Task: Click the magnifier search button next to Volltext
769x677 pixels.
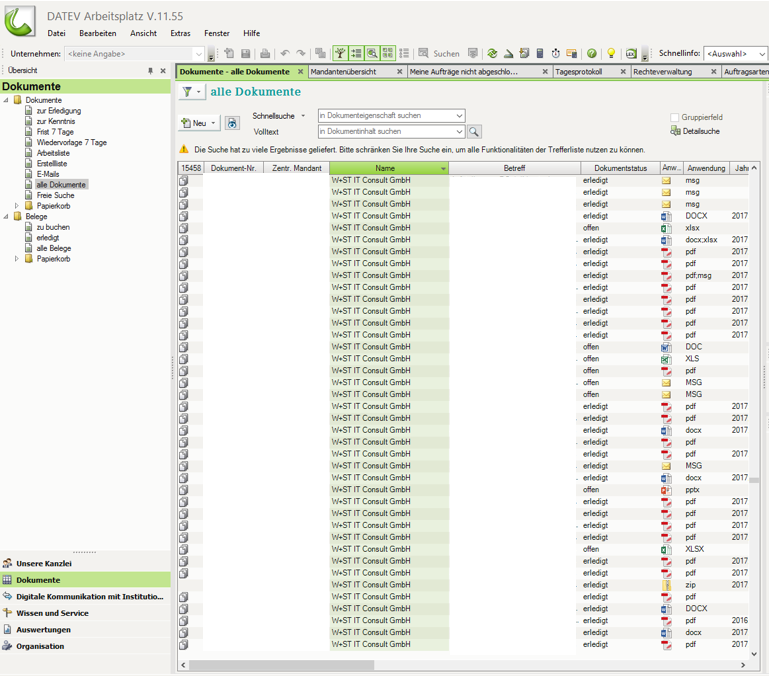Action: coord(474,131)
